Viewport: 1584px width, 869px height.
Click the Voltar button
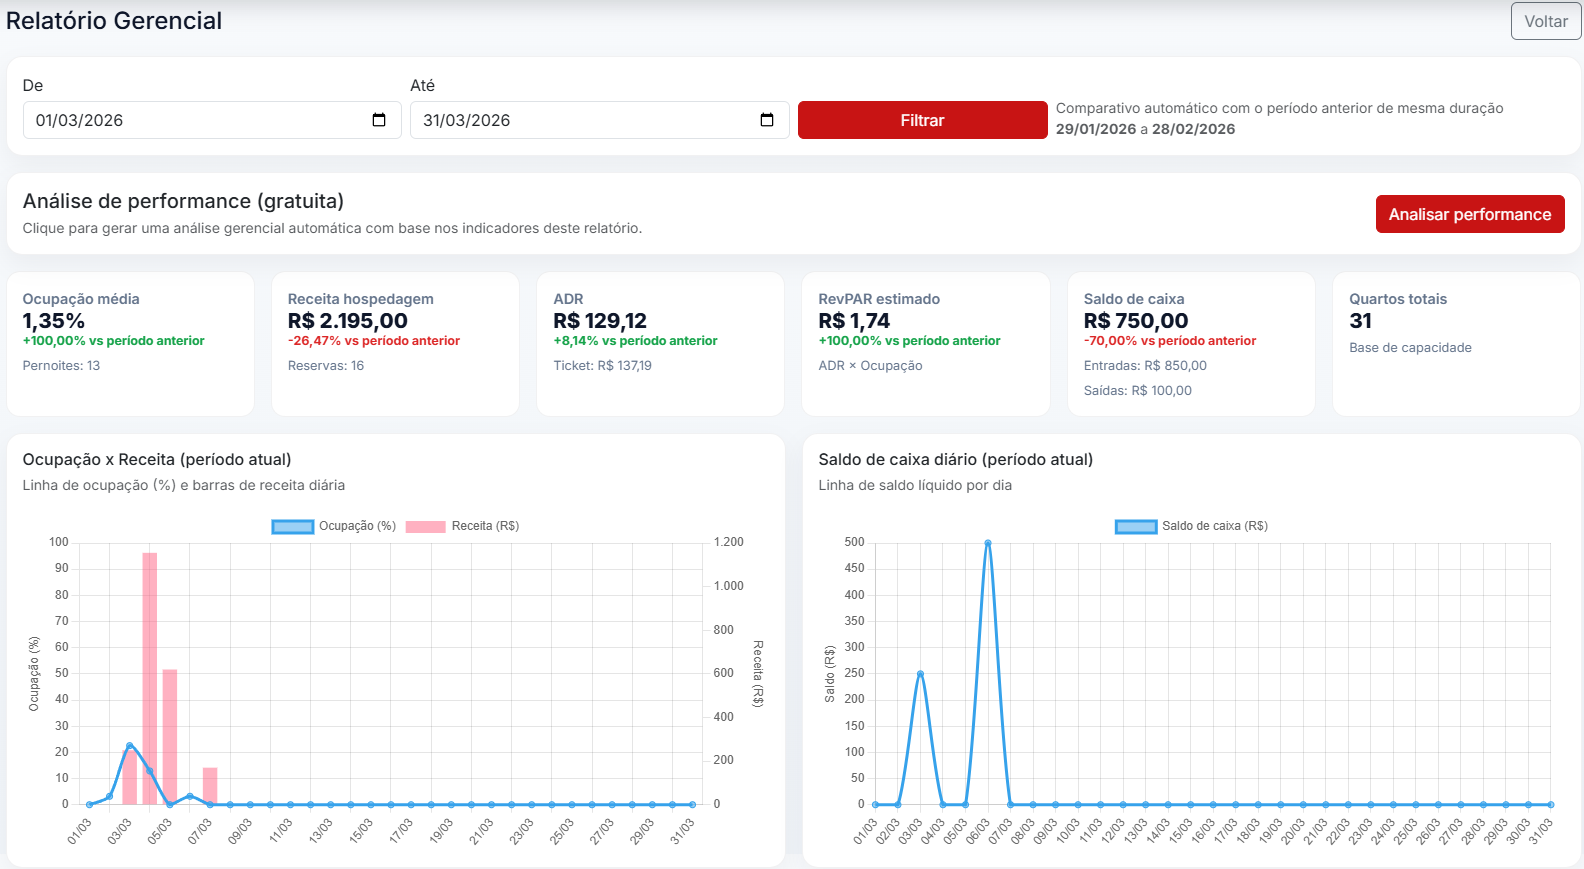1546,21
